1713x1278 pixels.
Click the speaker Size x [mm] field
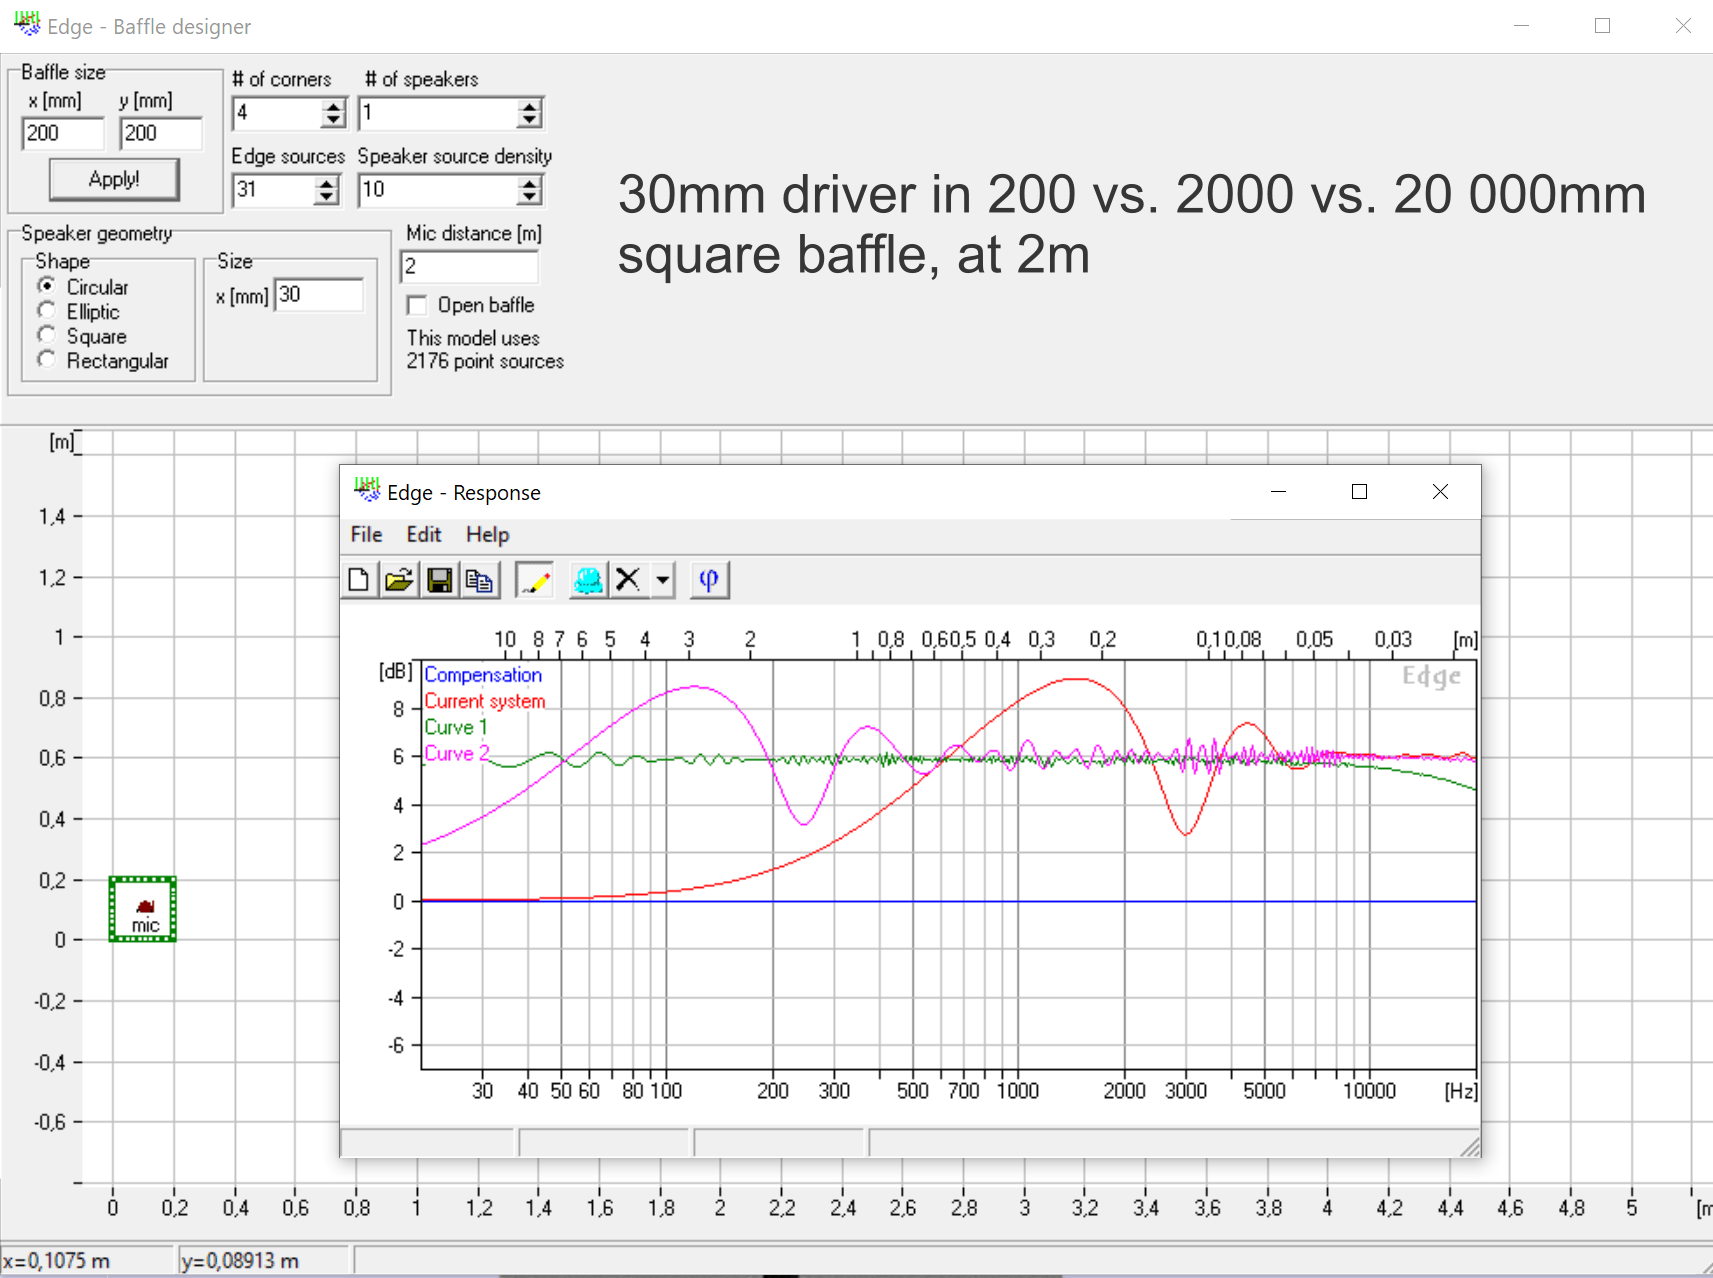tap(318, 294)
